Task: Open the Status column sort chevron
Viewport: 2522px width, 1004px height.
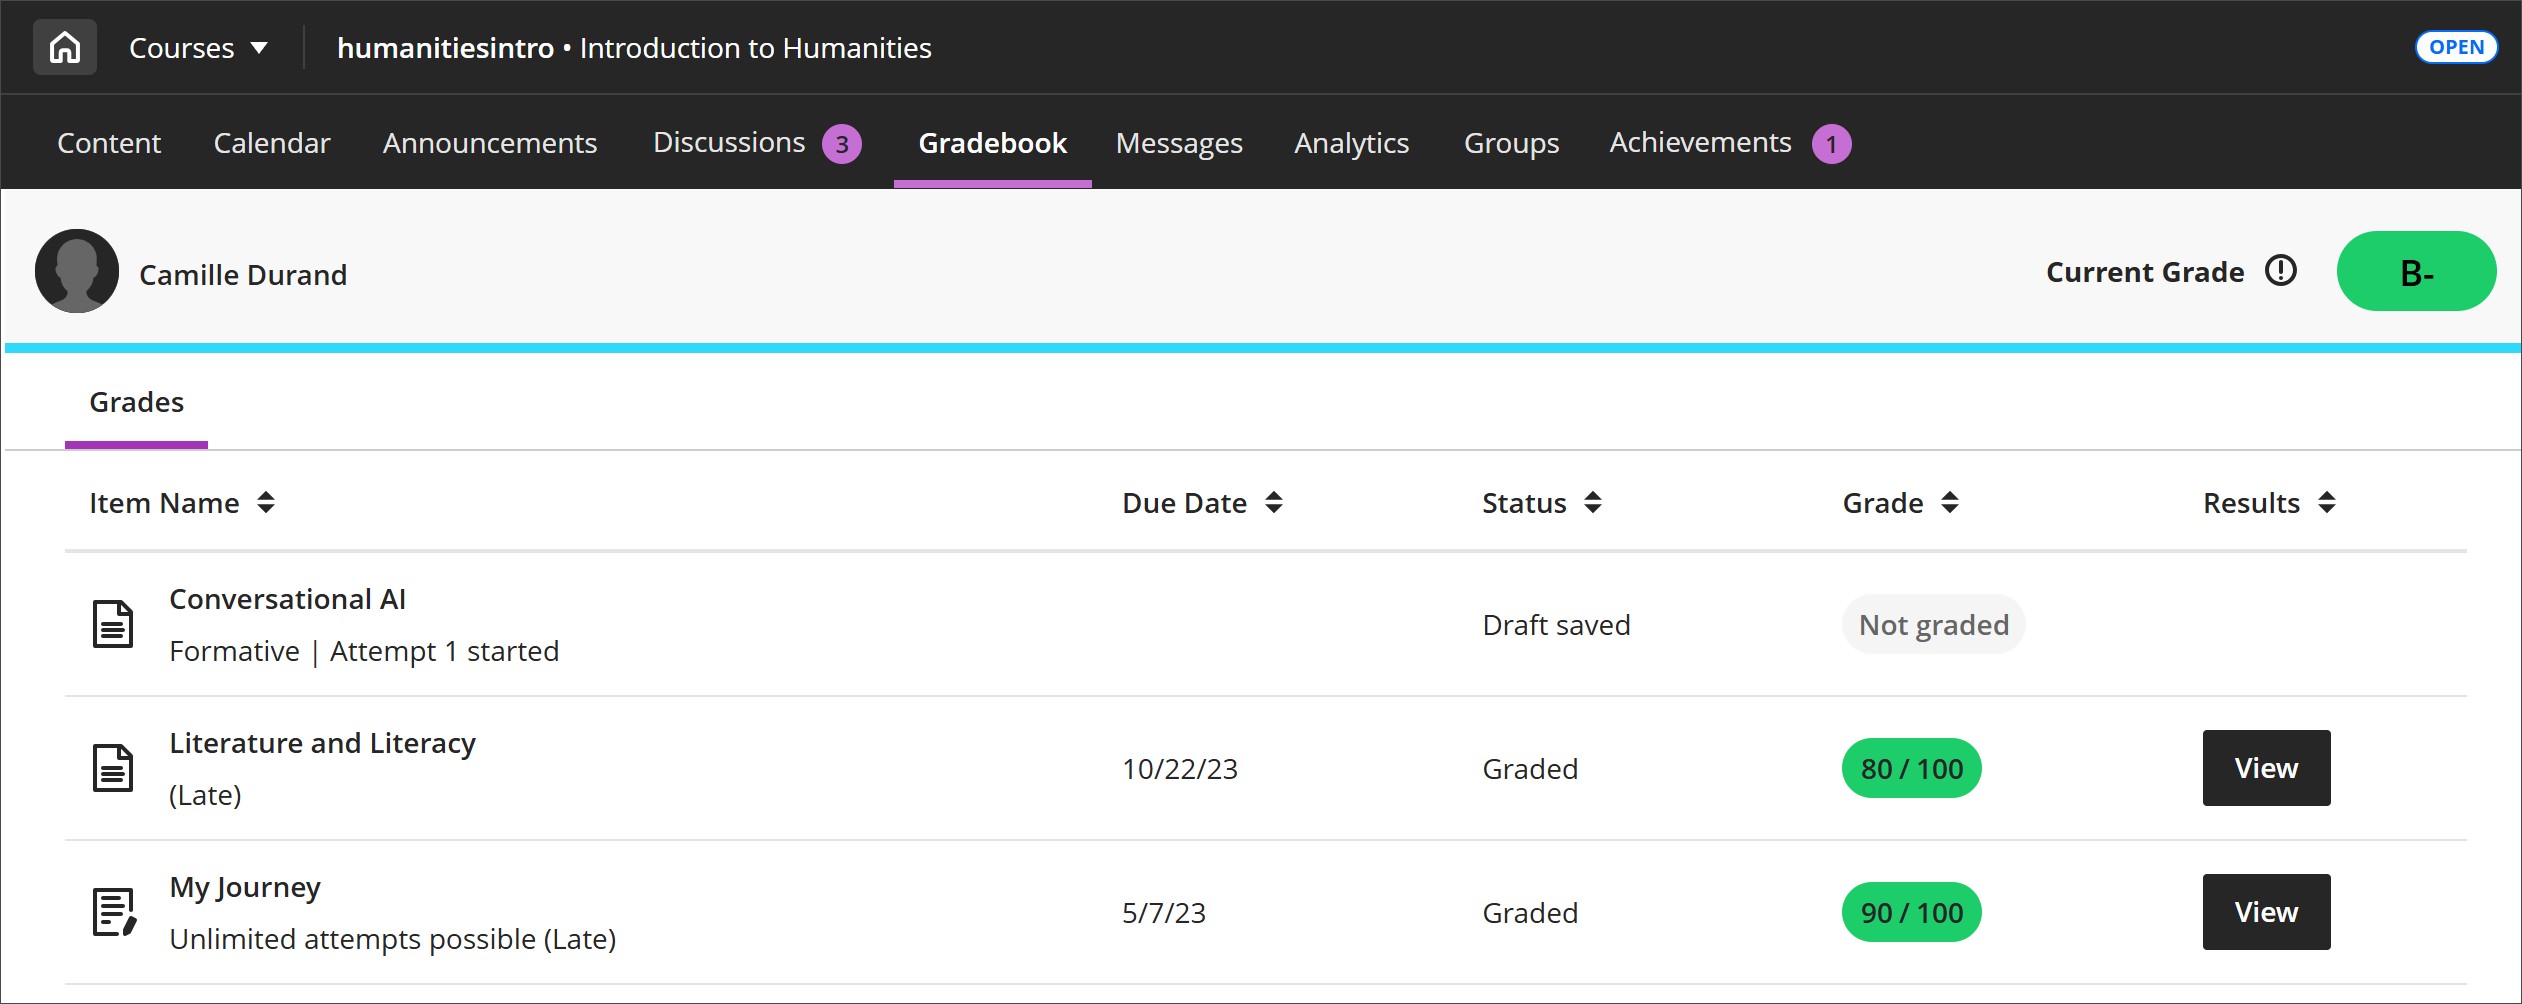Action: tap(1593, 503)
